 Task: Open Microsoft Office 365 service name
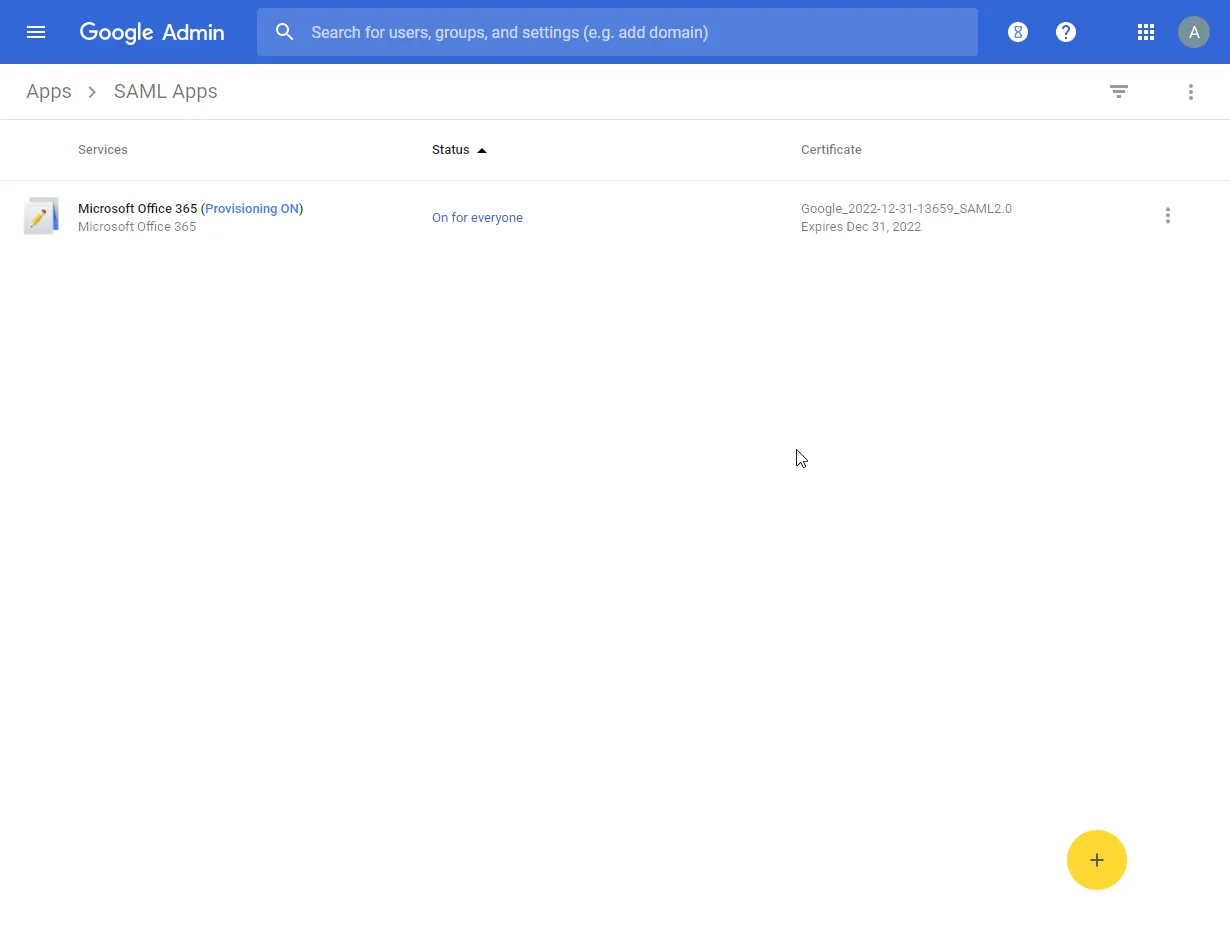tap(138, 209)
